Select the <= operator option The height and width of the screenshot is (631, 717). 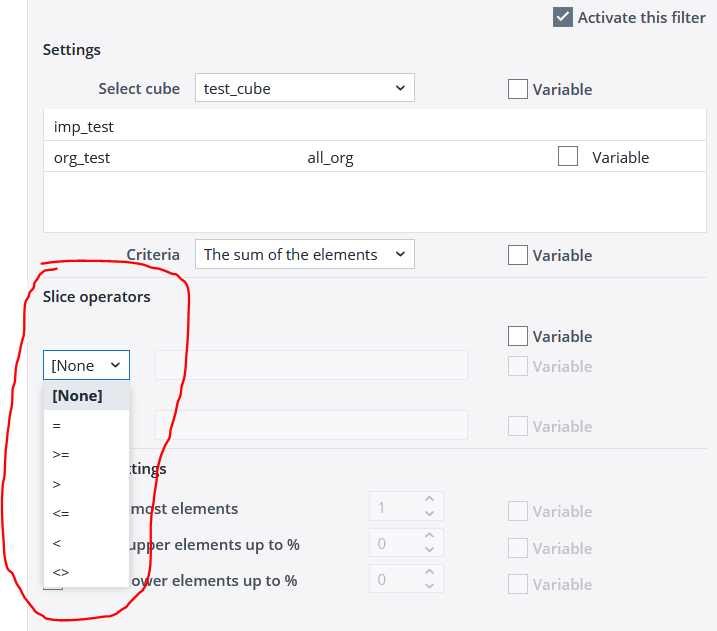coord(61,513)
